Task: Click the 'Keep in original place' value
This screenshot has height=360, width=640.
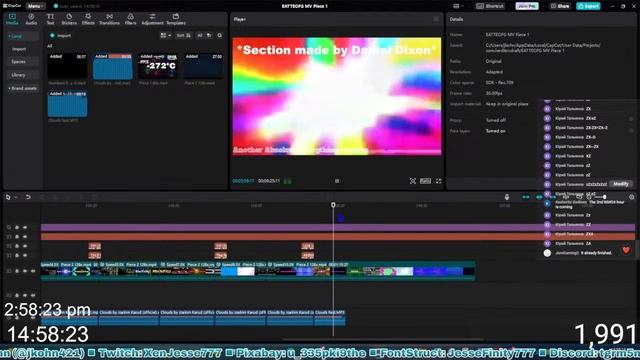Action: (507, 104)
